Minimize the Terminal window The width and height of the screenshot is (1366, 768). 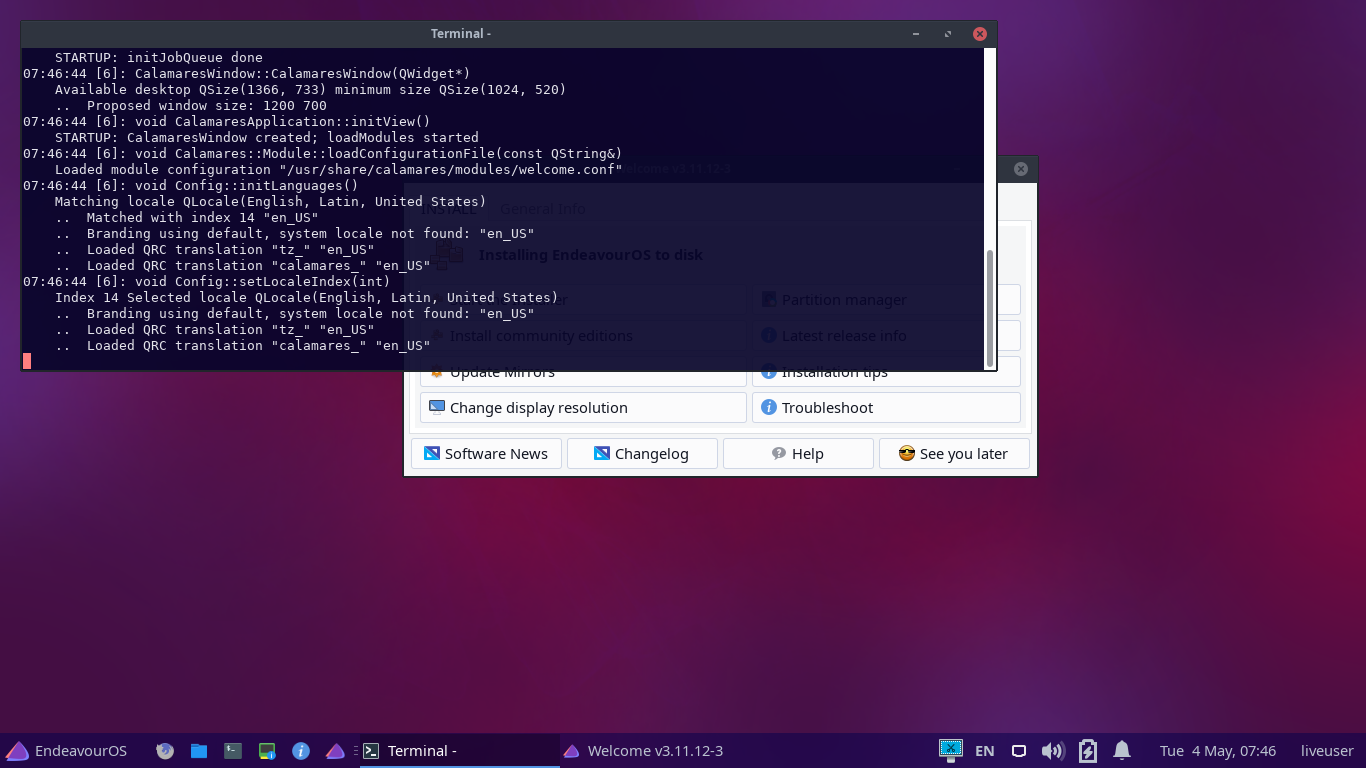pyautogui.click(x=916, y=33)
